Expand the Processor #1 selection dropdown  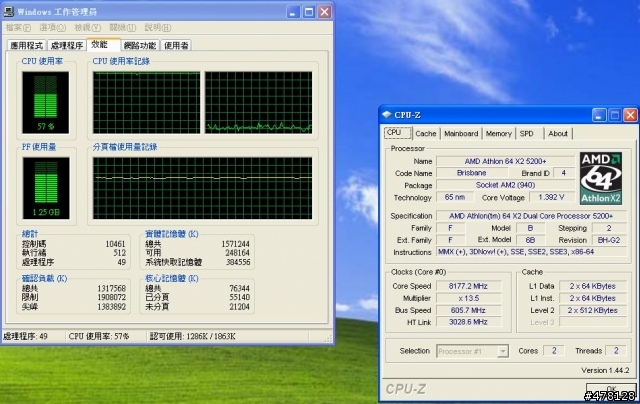[x=503, y=351]
